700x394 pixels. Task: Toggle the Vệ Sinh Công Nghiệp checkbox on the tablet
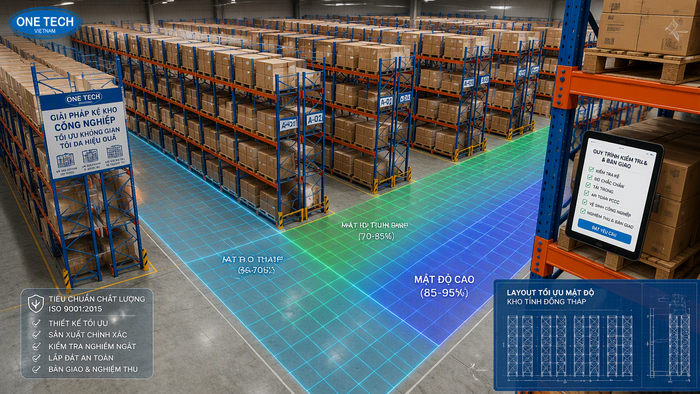[585, 202]
